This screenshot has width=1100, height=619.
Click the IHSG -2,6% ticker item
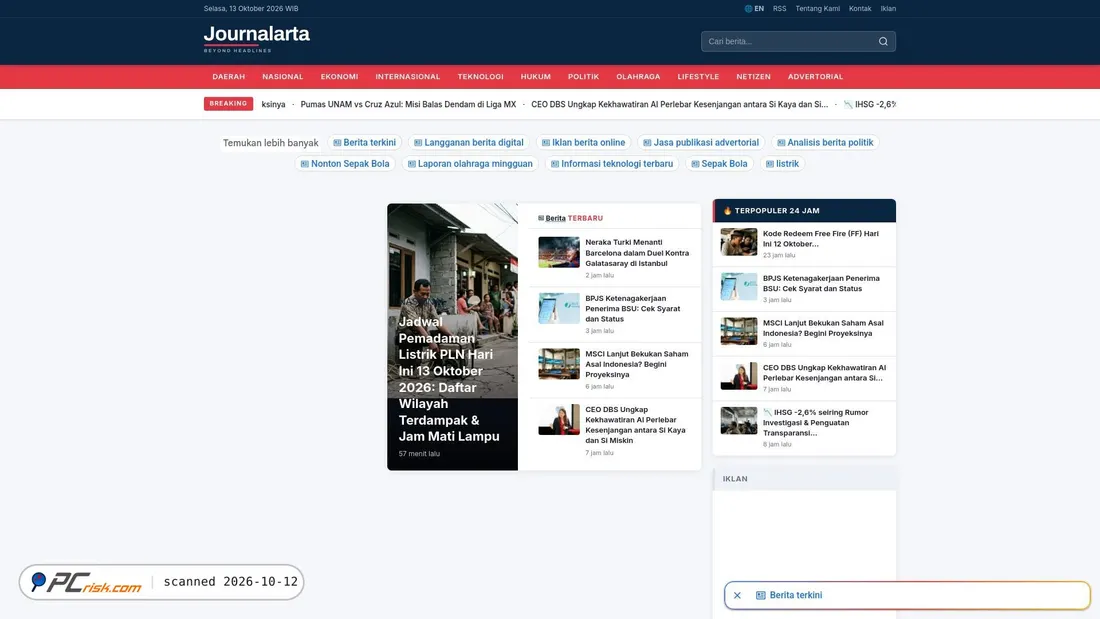(x=870, y=105)
